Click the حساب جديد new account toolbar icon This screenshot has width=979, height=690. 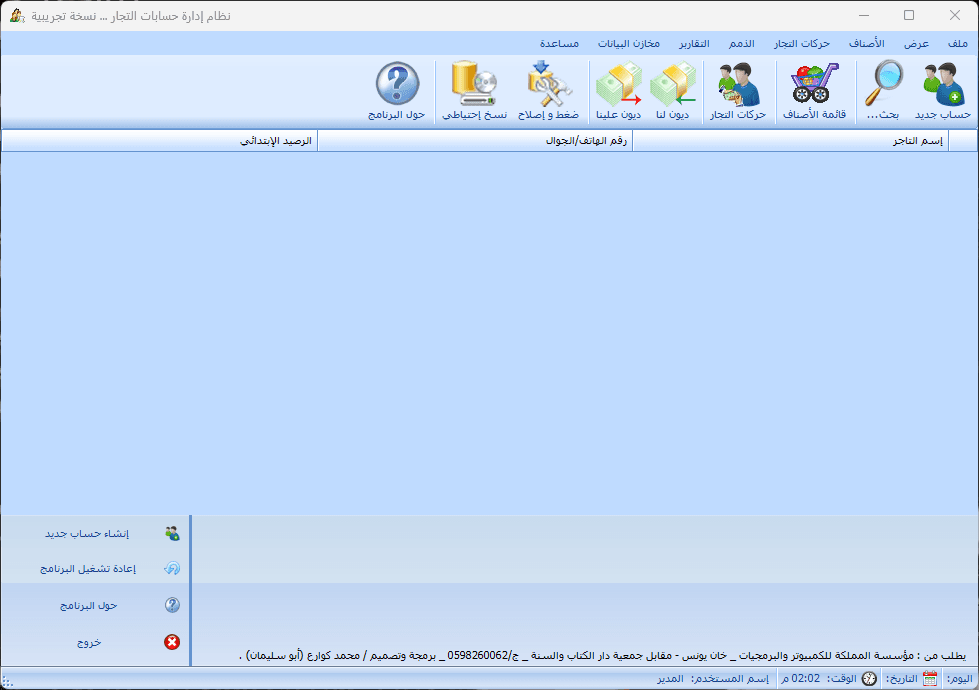click(943, 84)
